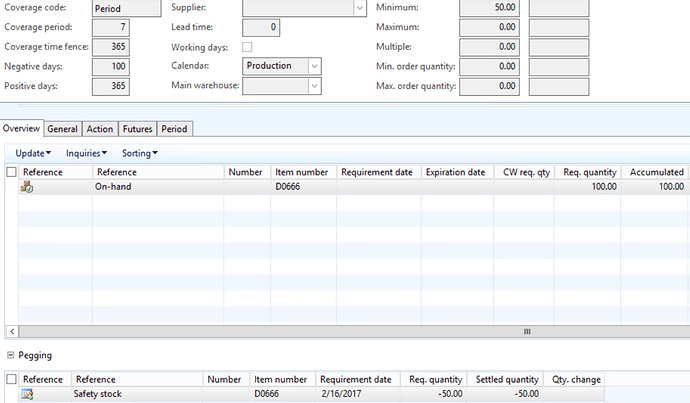Click the Coverage period field
The image size is (690, 403).
111,27
